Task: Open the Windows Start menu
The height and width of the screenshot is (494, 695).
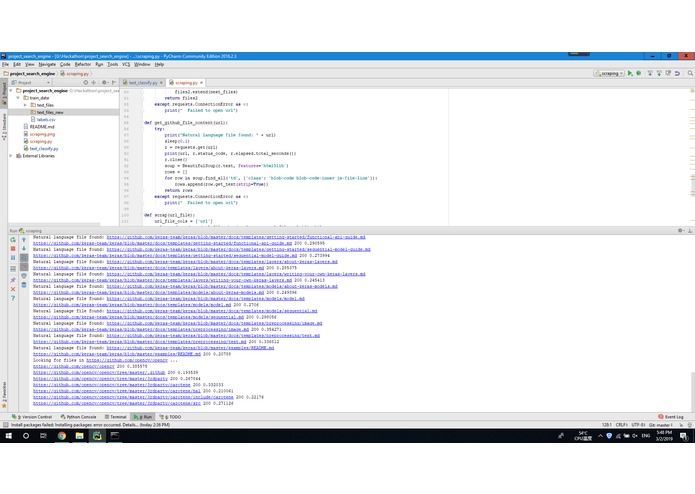Action: coord(8,436)
